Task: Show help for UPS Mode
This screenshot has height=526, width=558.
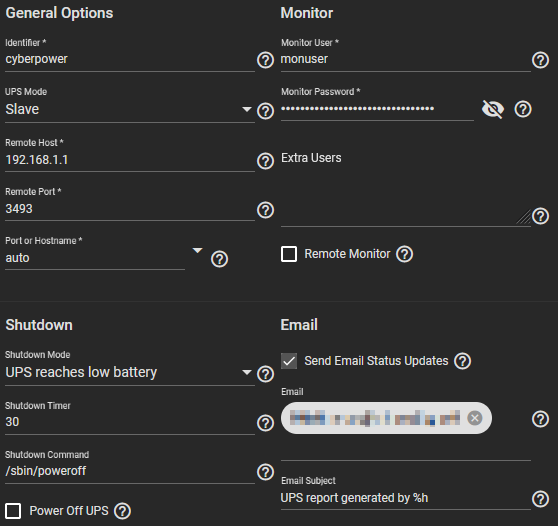Action: point(265,111)
